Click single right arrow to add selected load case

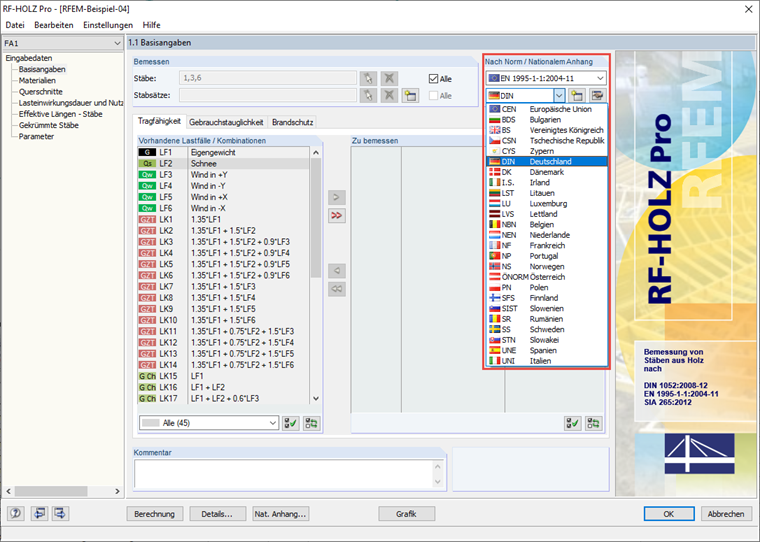tap(337, 197)
